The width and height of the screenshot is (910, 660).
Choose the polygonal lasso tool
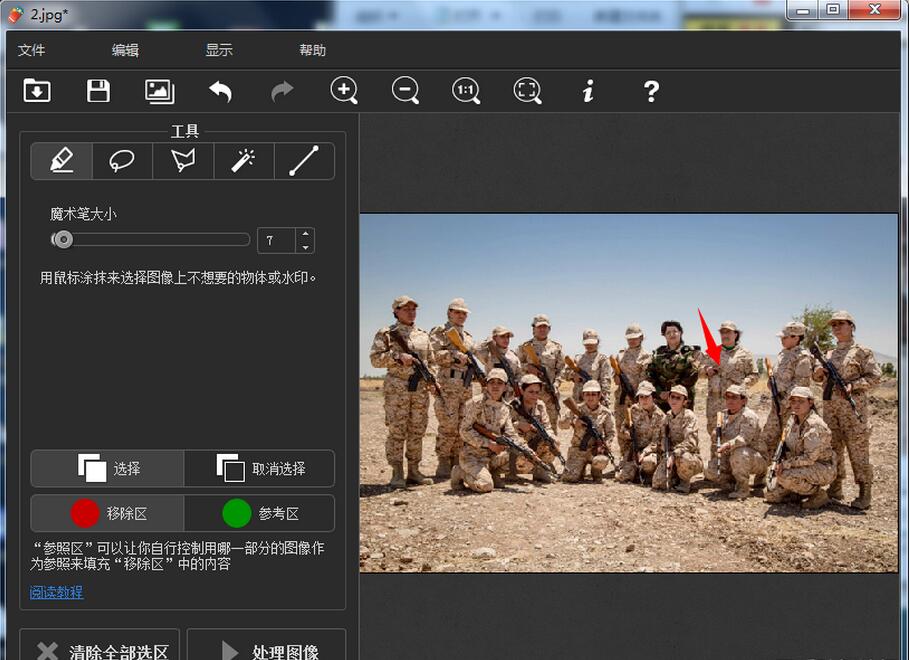pyautogui.click(x=183, y=161)
